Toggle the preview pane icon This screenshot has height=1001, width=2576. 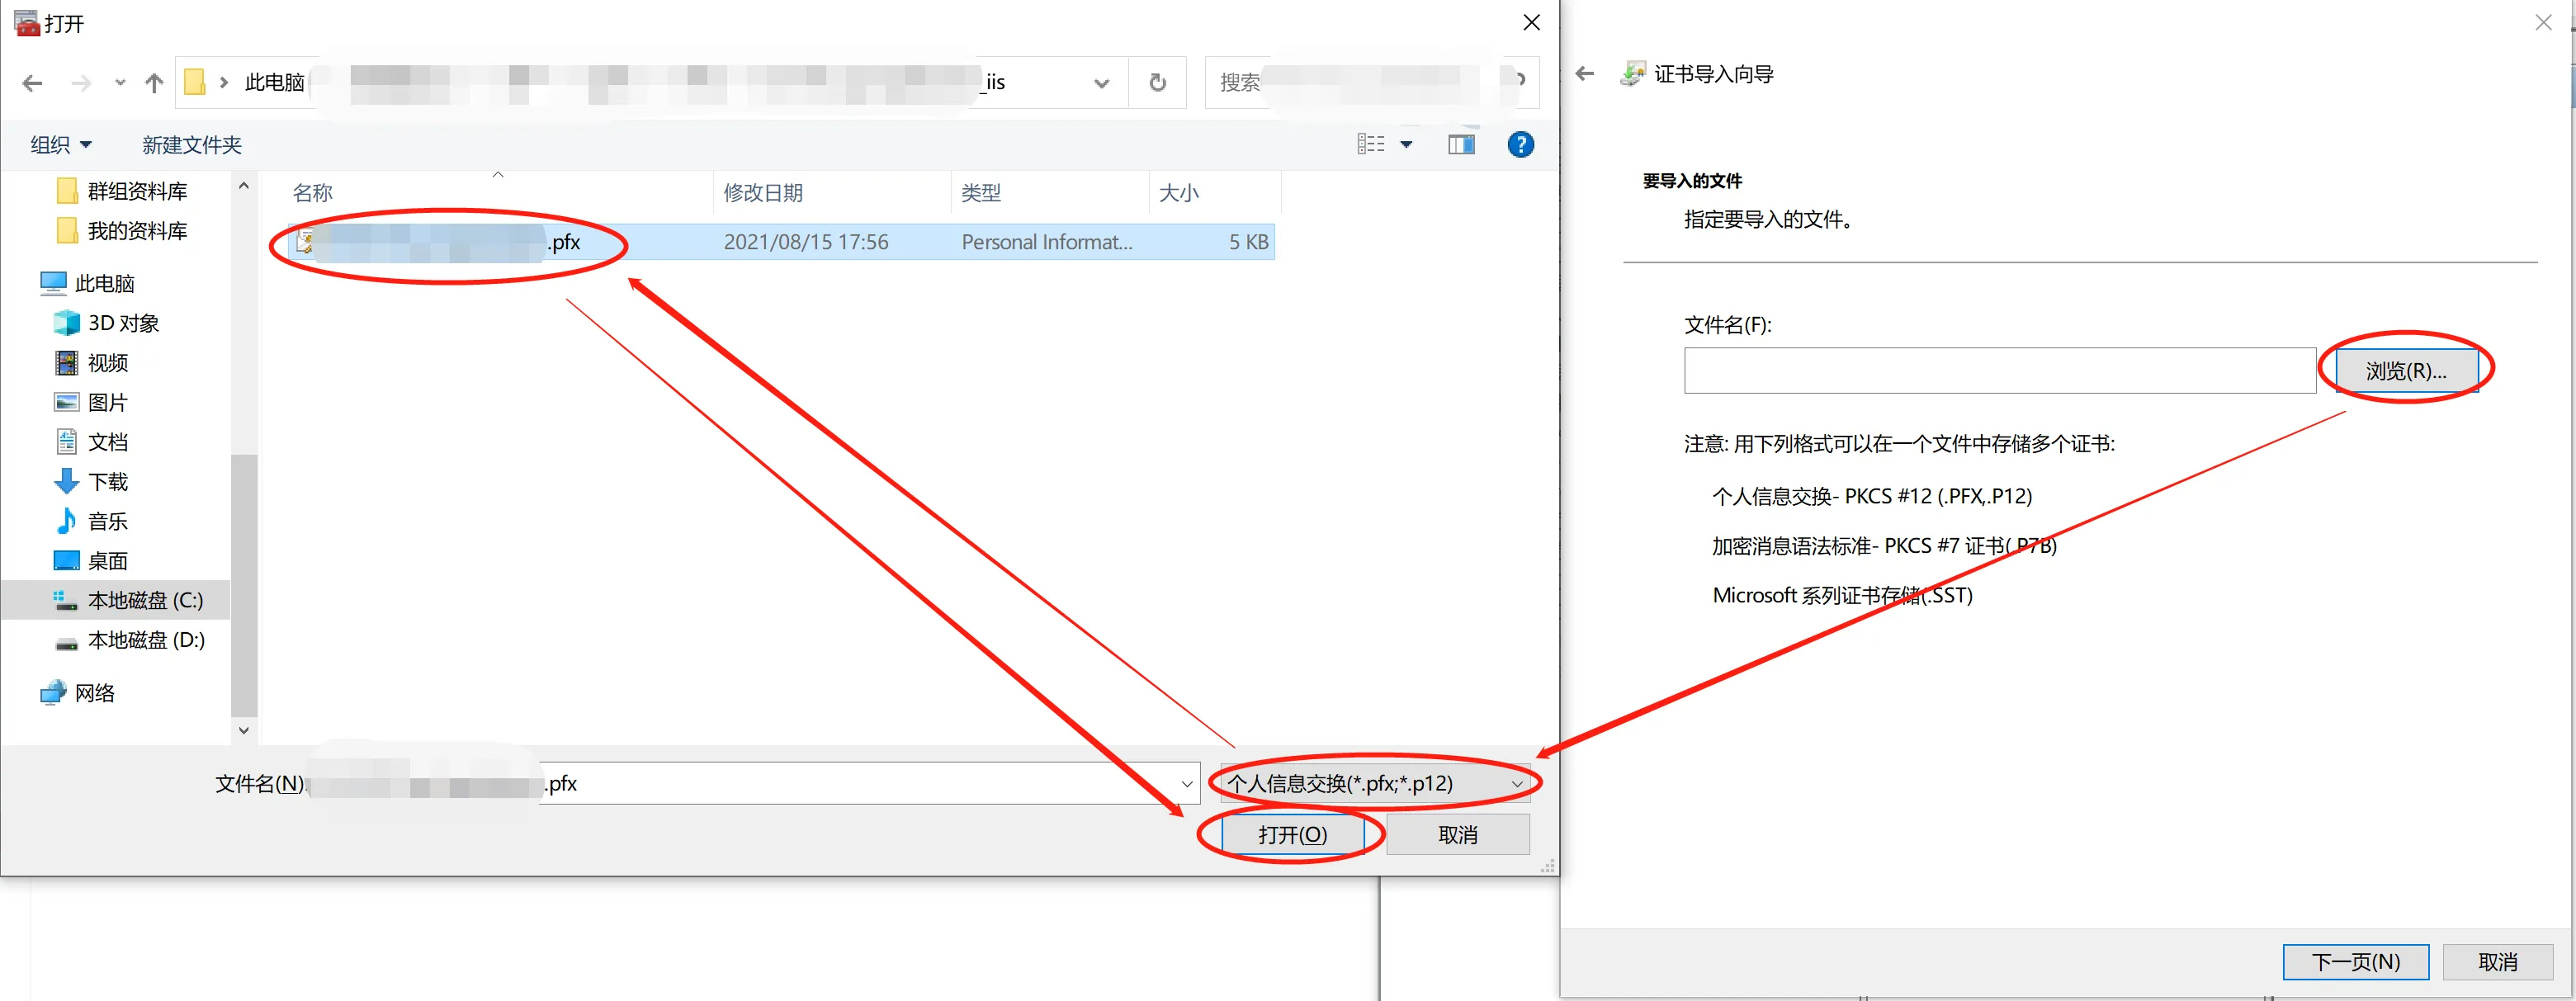point(1461,145)
